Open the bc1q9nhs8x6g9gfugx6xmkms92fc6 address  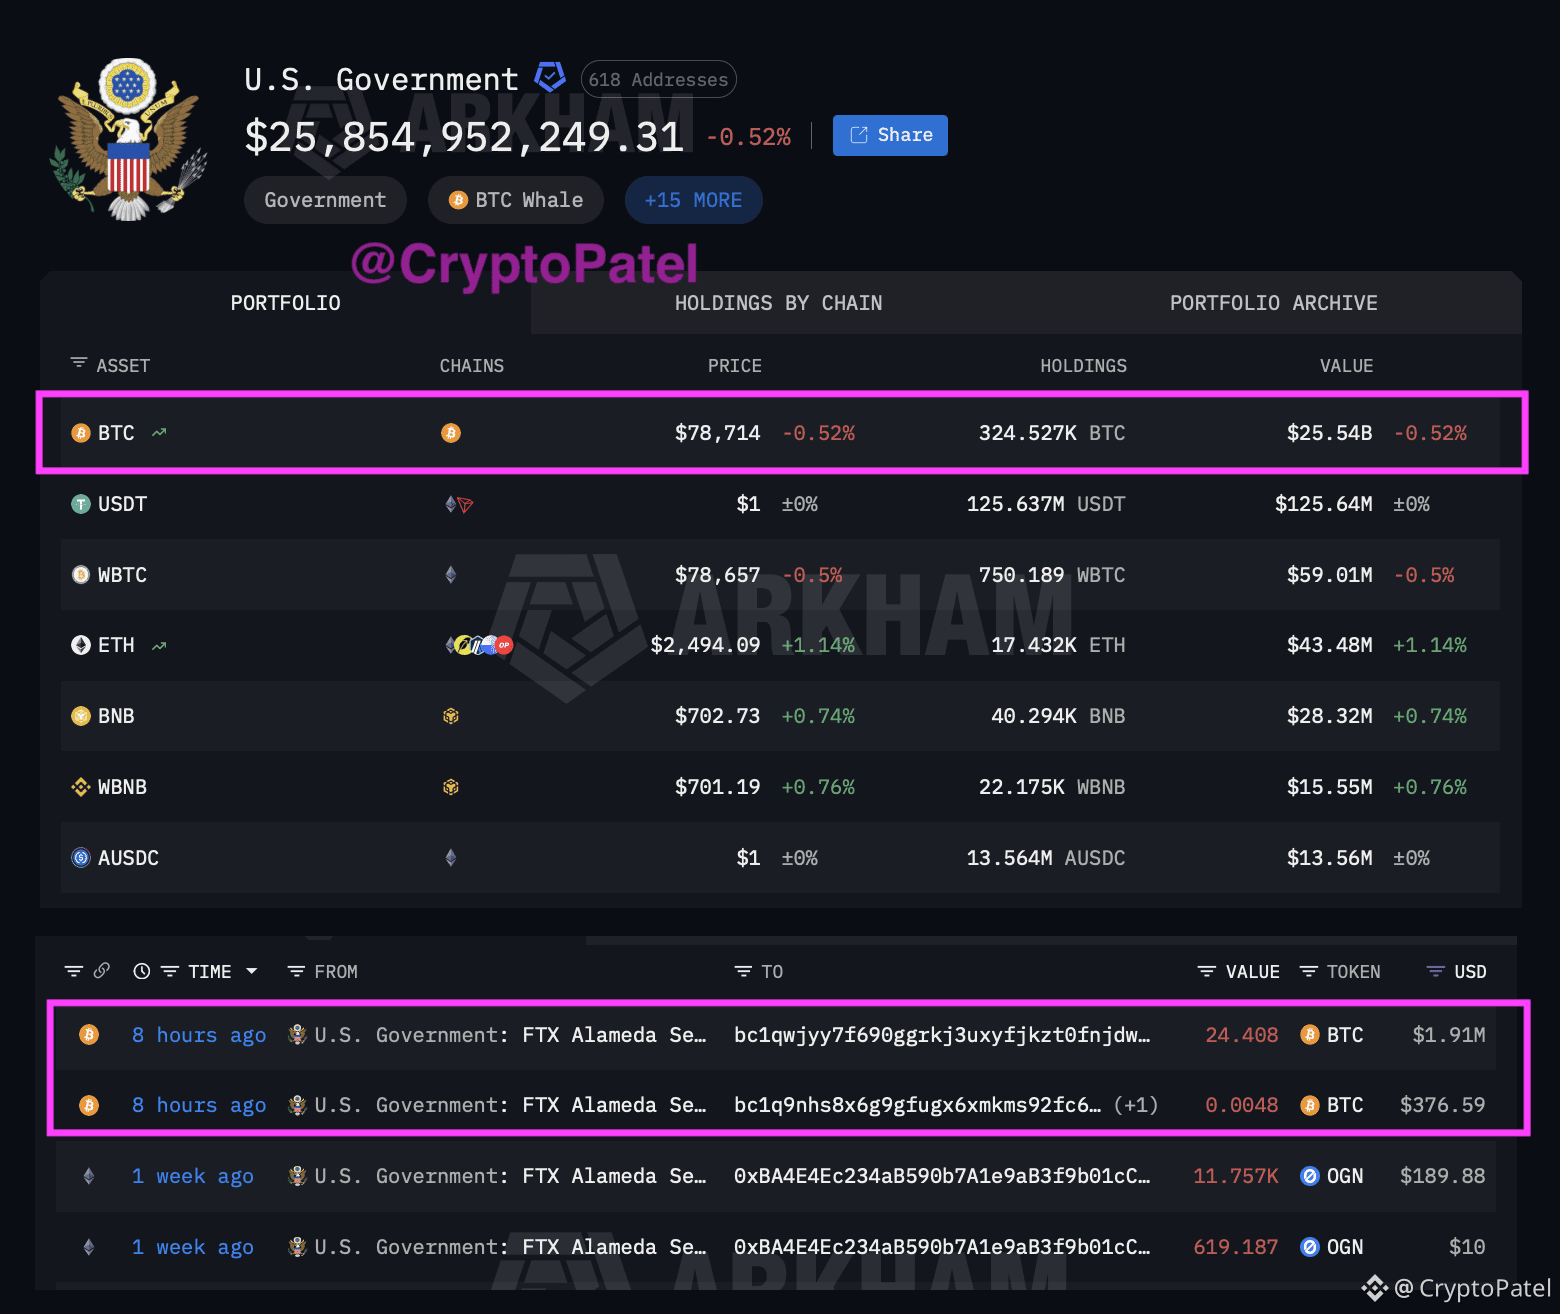tap(917, 1105)
